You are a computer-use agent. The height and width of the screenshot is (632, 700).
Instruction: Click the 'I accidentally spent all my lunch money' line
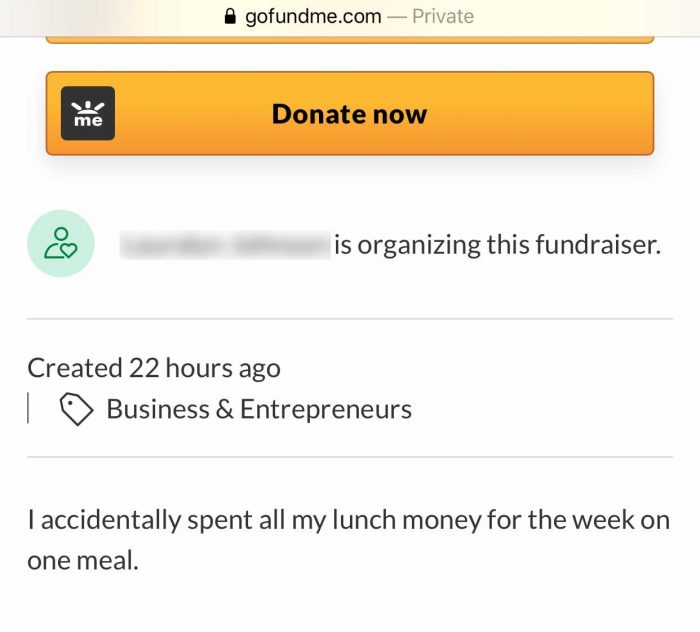[349, 520]
